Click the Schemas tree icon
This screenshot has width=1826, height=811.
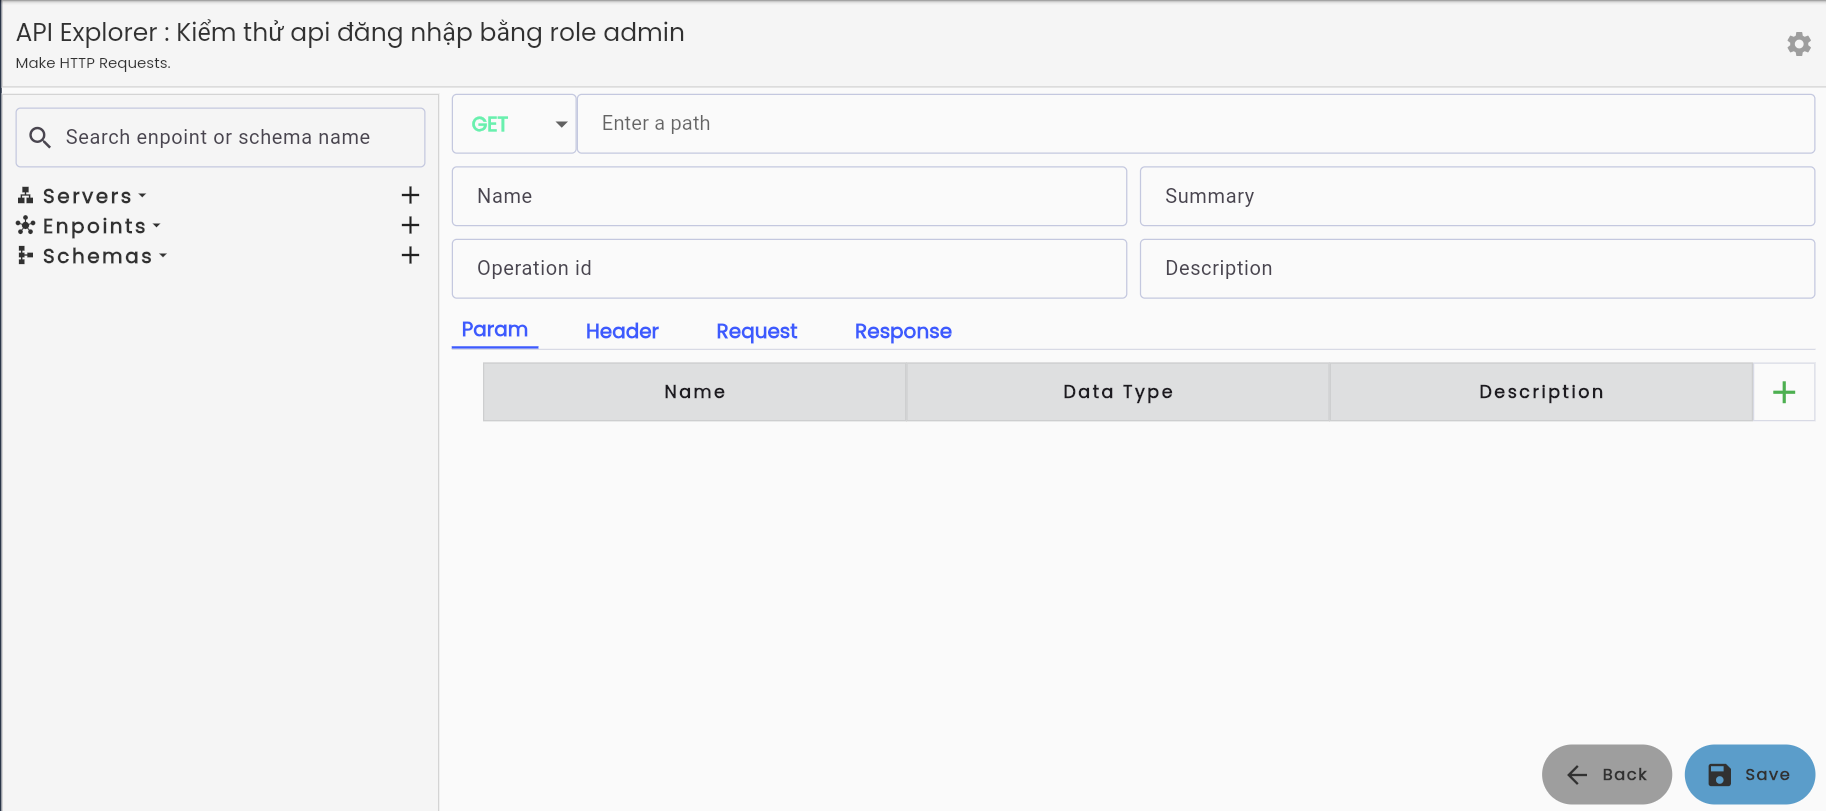tap(26, 255)
